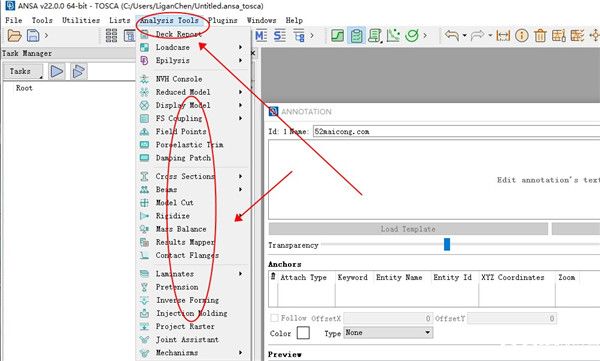600x361 pixels.
Task: Click the OffsetY value field
Action: point(512,318)
